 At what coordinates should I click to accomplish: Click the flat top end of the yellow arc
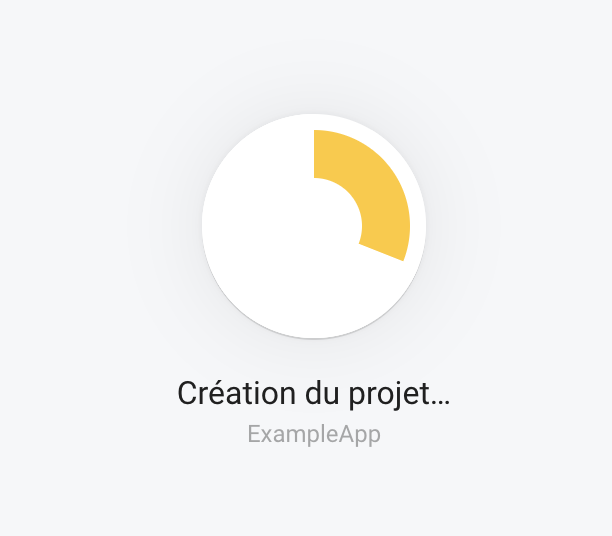[315, 154]
